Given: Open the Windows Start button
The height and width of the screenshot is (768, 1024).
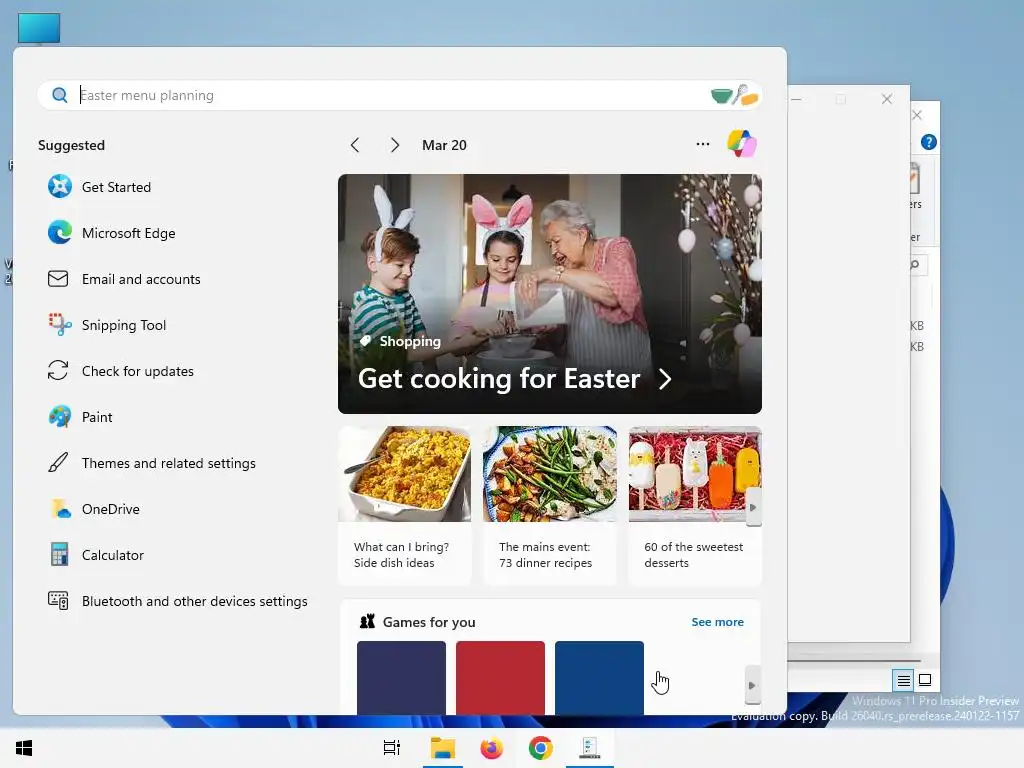Looking at the screenshot, I should 24,748.
